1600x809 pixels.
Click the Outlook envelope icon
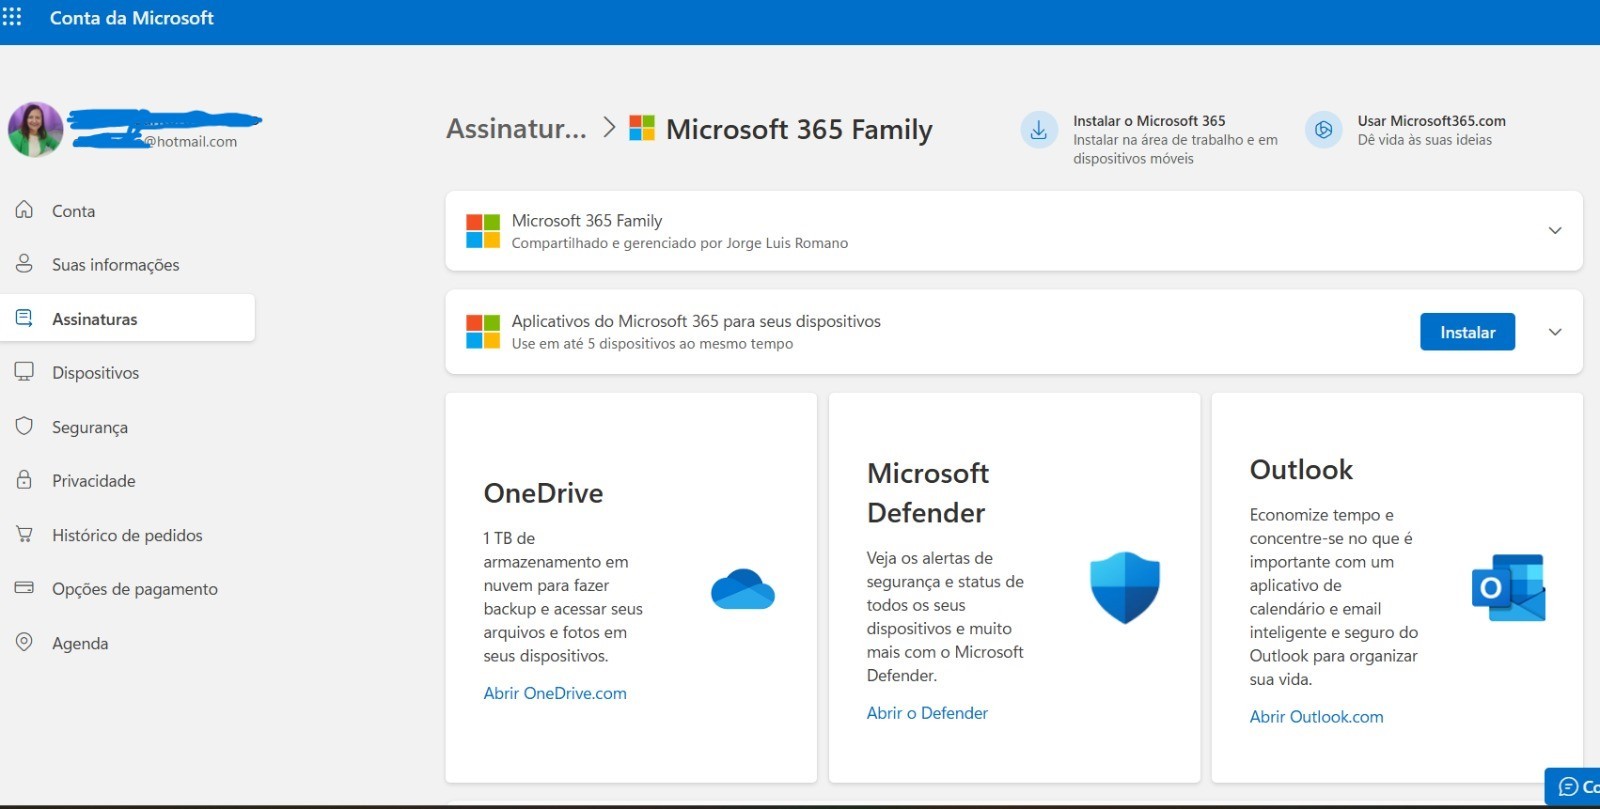pos(1509,588)
